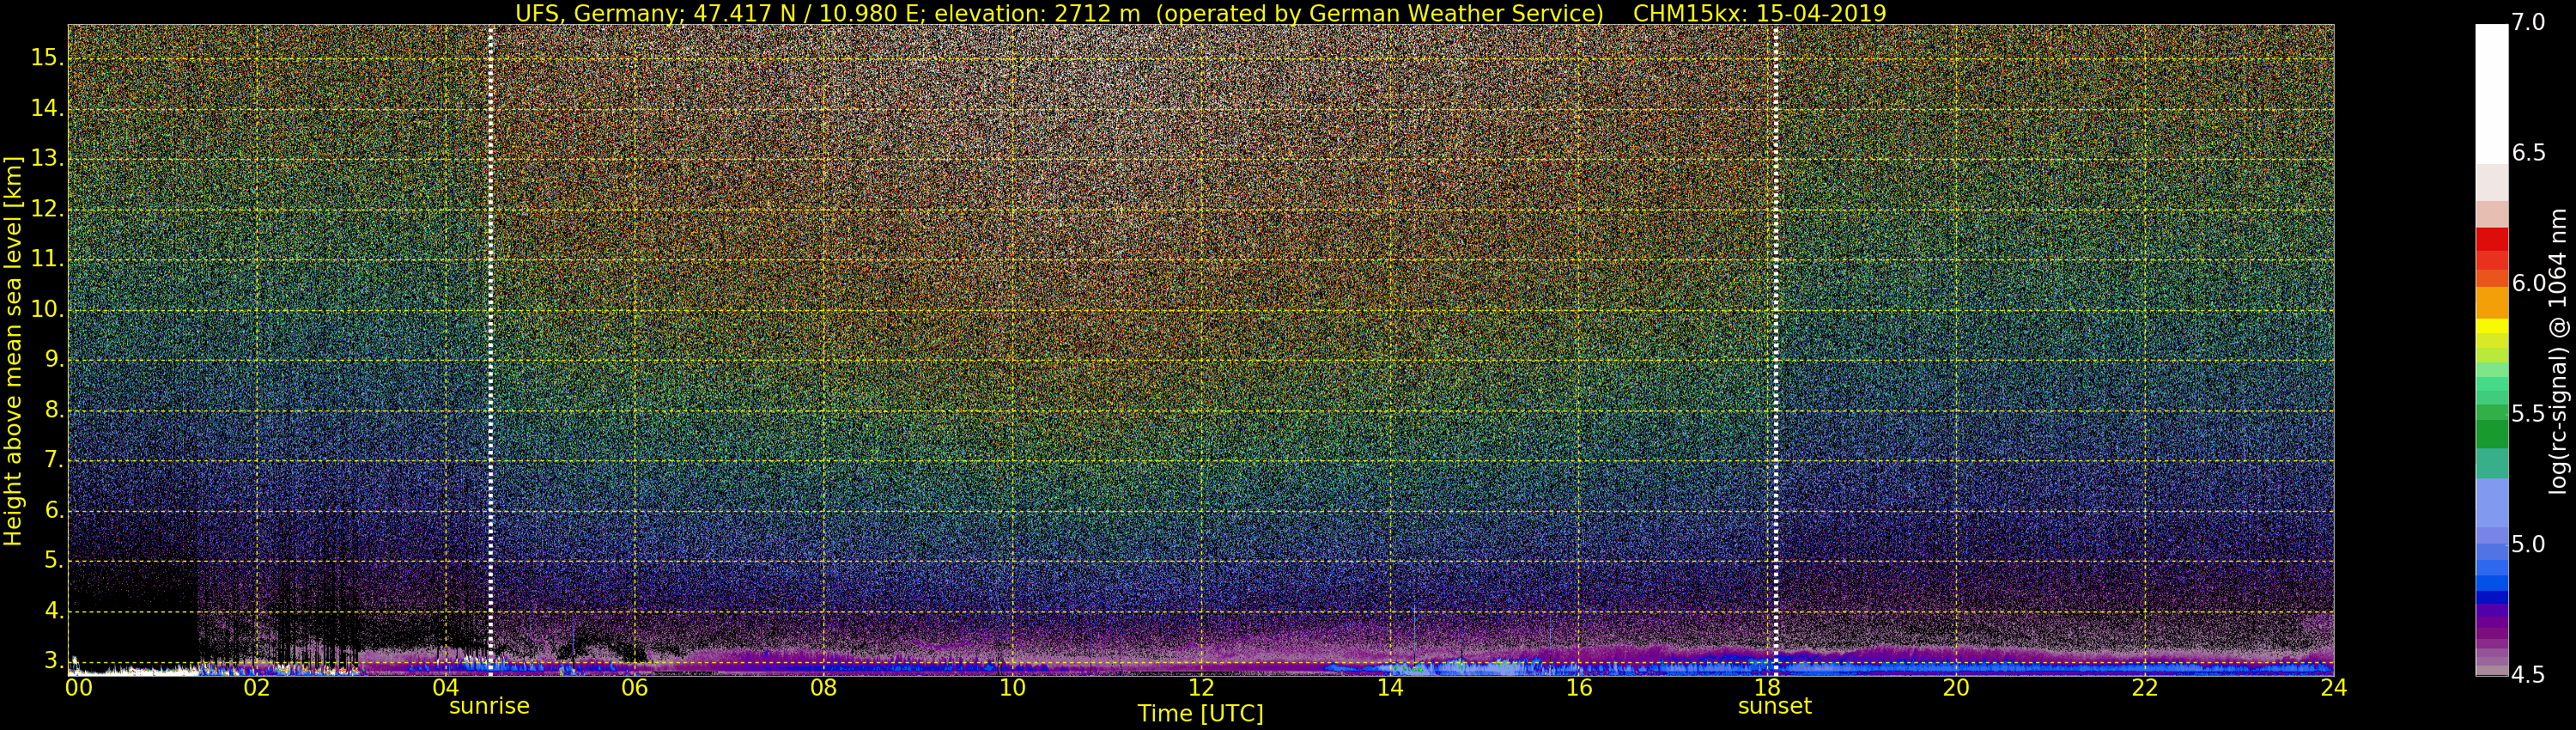The width and height of the screenshot is (2576, 730).
Task: Click the time axis tick '04'
Action: point(445,688)
